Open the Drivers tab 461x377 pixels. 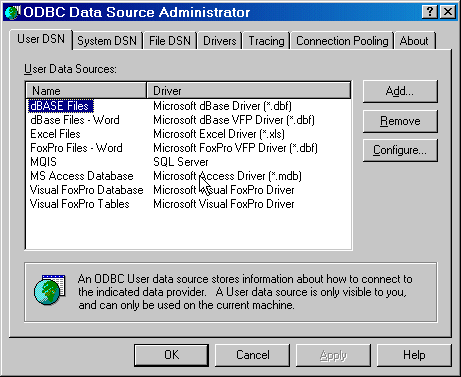pyautogui.click(x=220, y=41)
